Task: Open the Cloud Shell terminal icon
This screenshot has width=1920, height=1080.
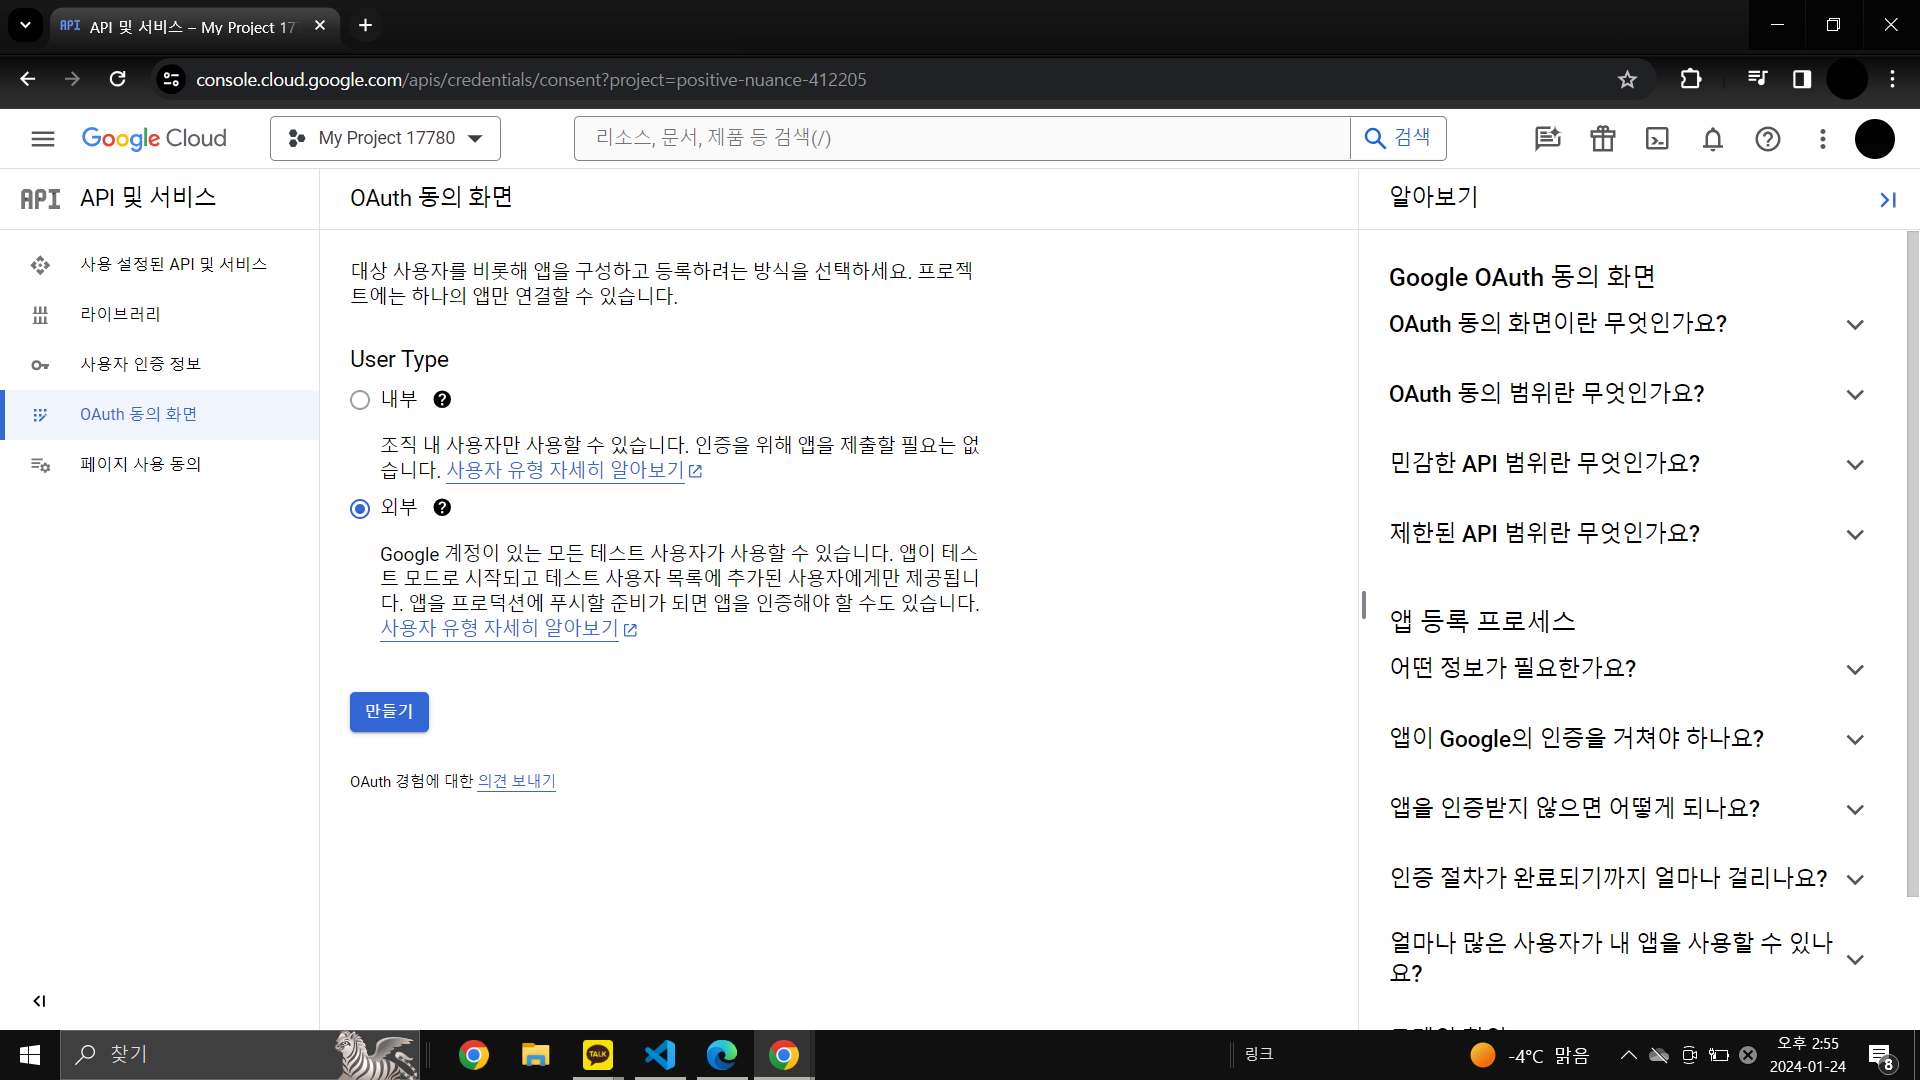Action: 1657,139
